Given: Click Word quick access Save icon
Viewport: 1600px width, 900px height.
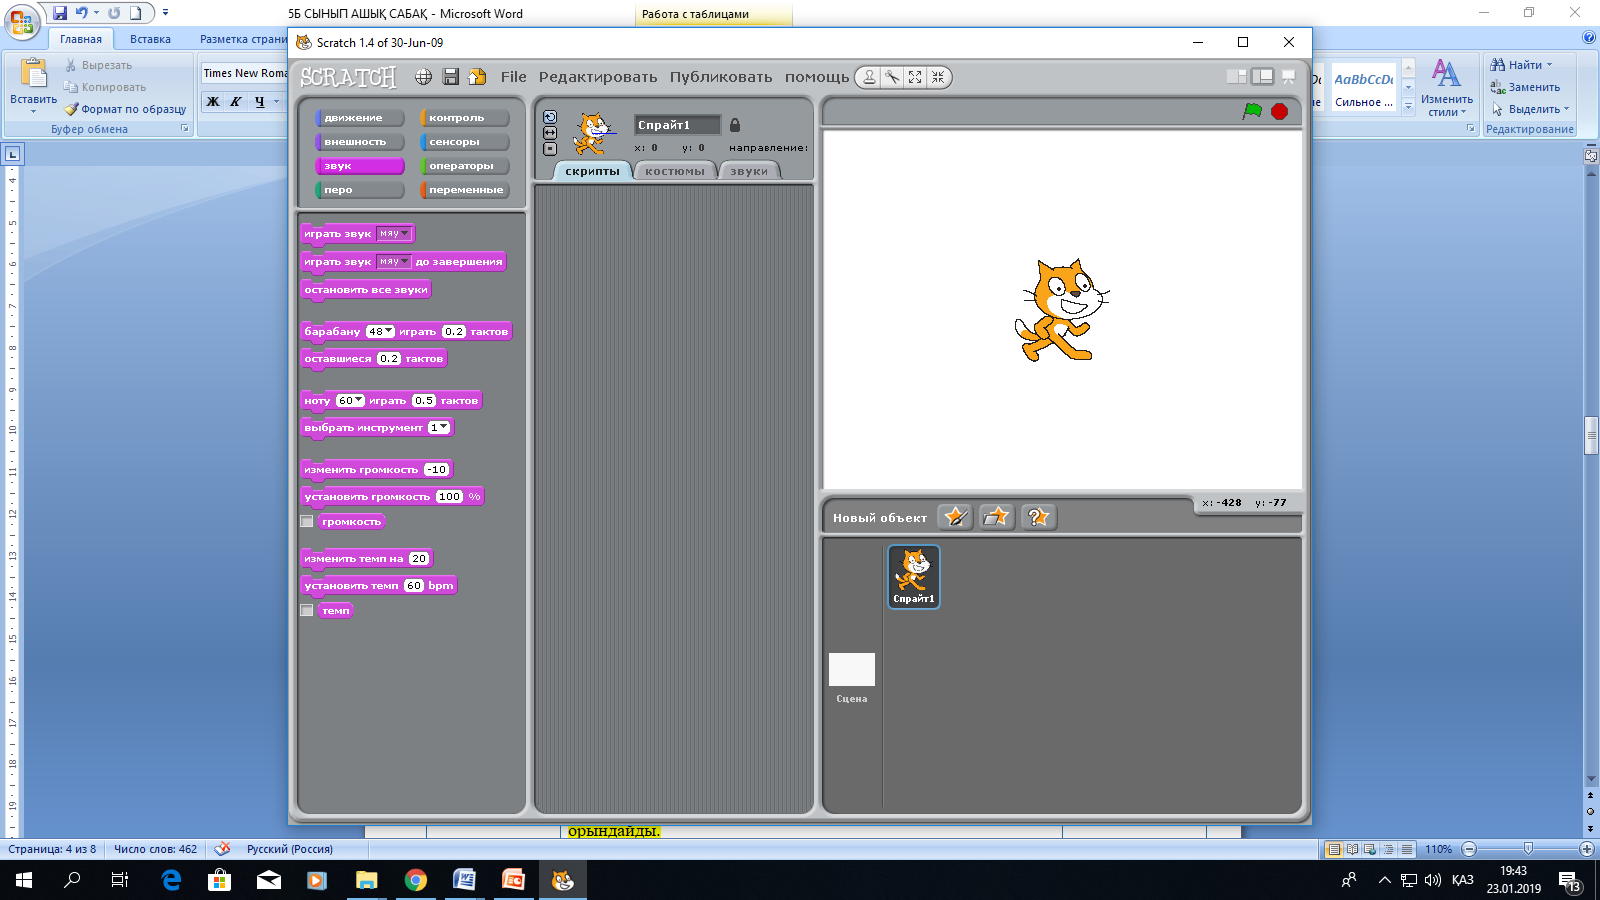Looking at the screenshot, I should tap(60, 13).
